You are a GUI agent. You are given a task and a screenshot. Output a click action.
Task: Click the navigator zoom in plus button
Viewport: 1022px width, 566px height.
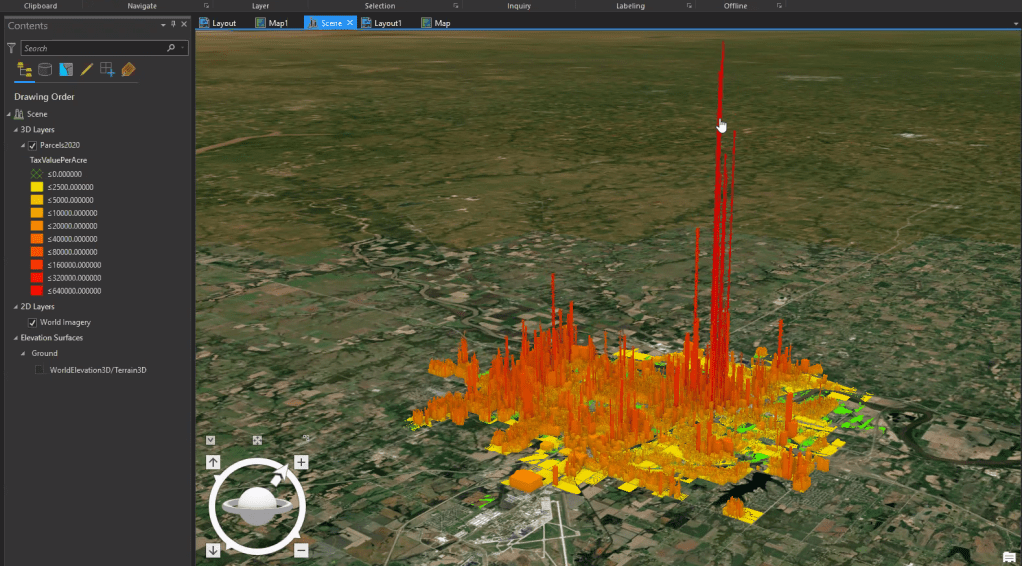pyautogui.click(x=301, y=462)
